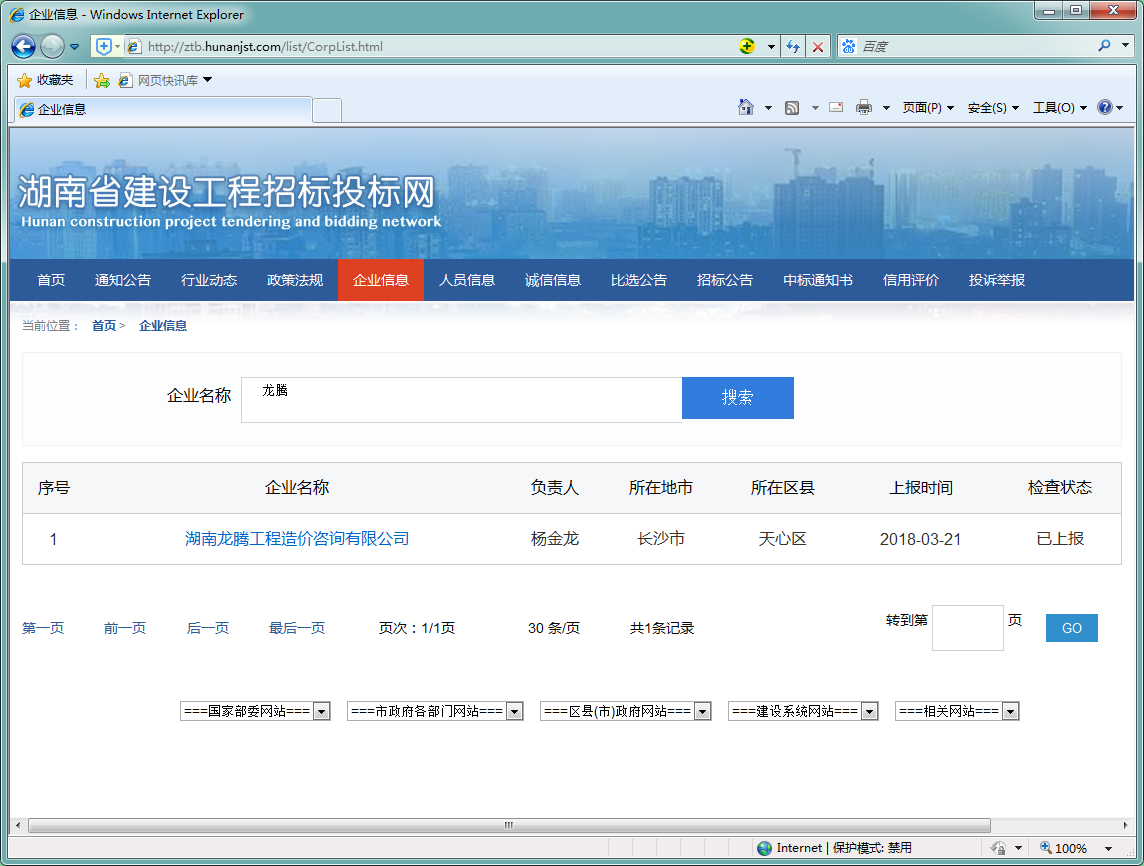Click the RSS feeds icon
The height and width of the screenshot is (866, 1144).
[792, 108]
